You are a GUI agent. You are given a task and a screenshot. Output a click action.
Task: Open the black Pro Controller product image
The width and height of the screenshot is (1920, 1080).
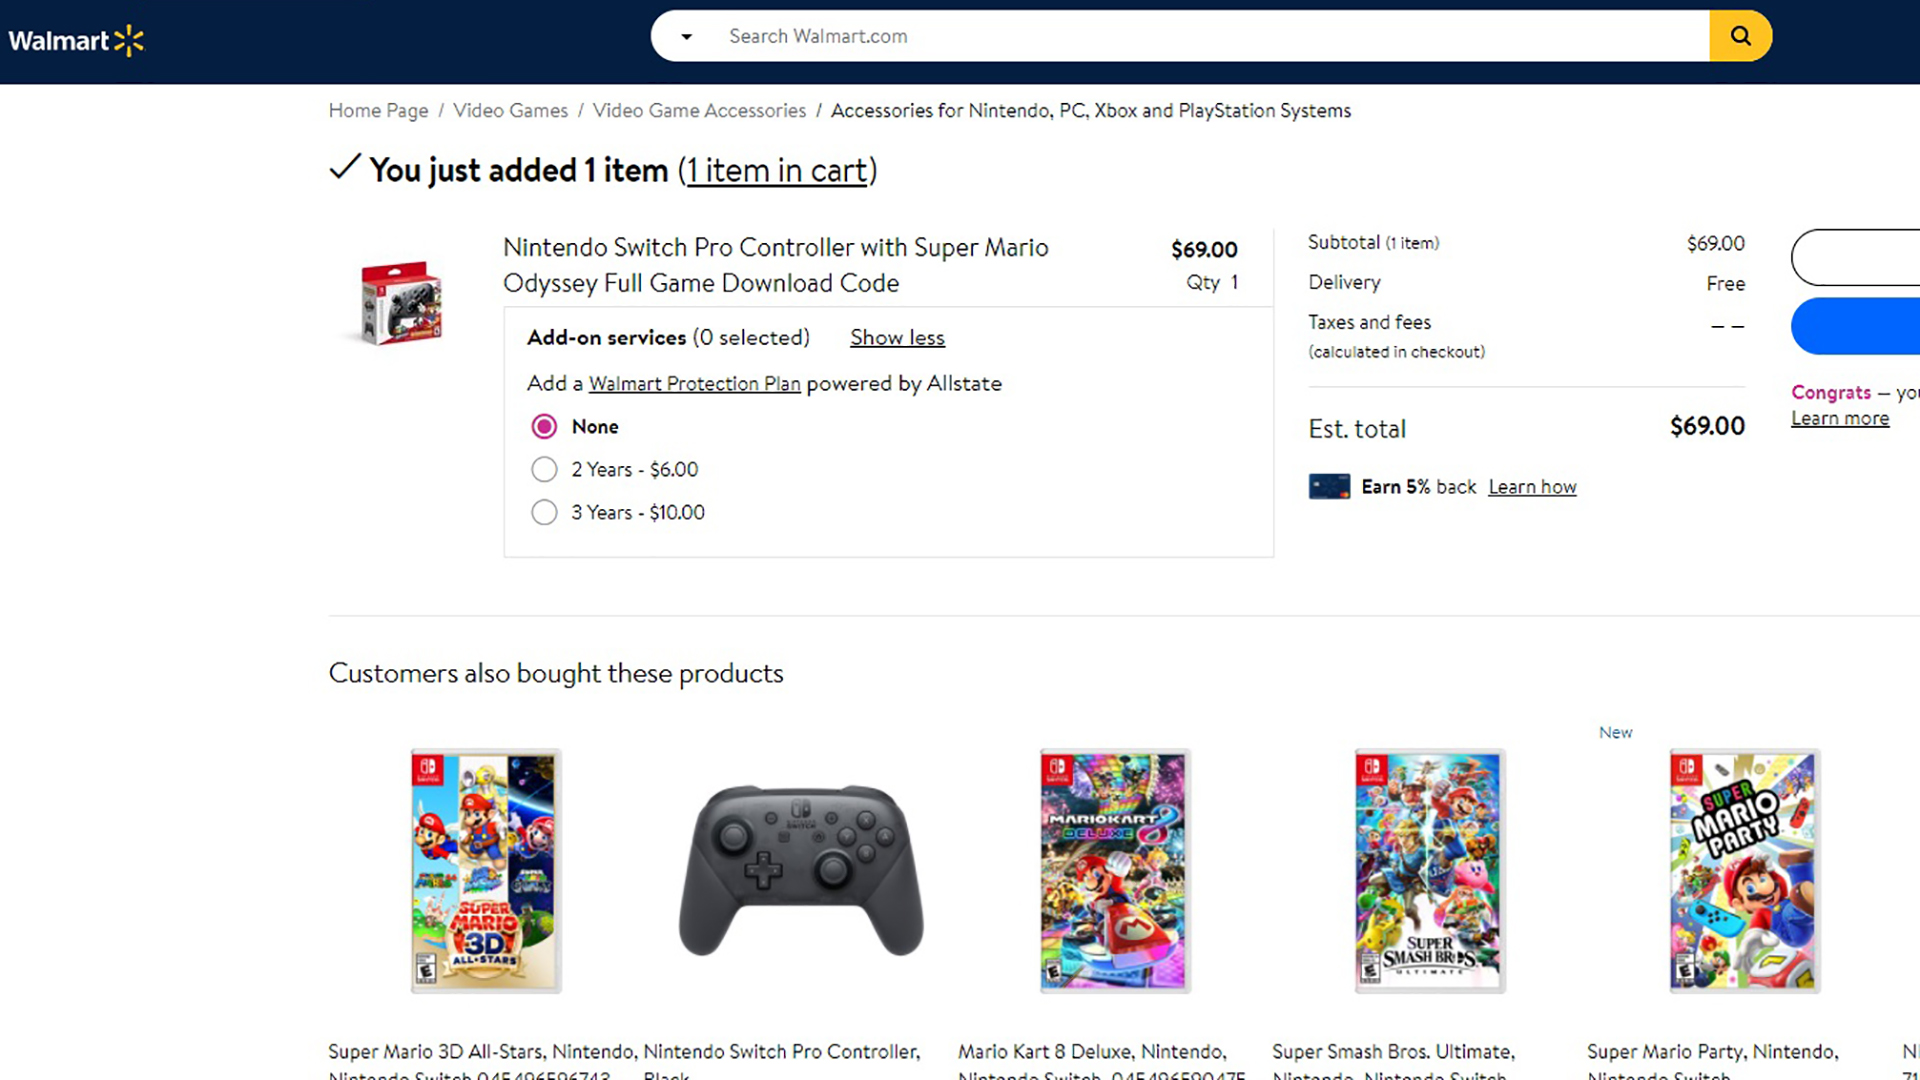tap(800, 870)
